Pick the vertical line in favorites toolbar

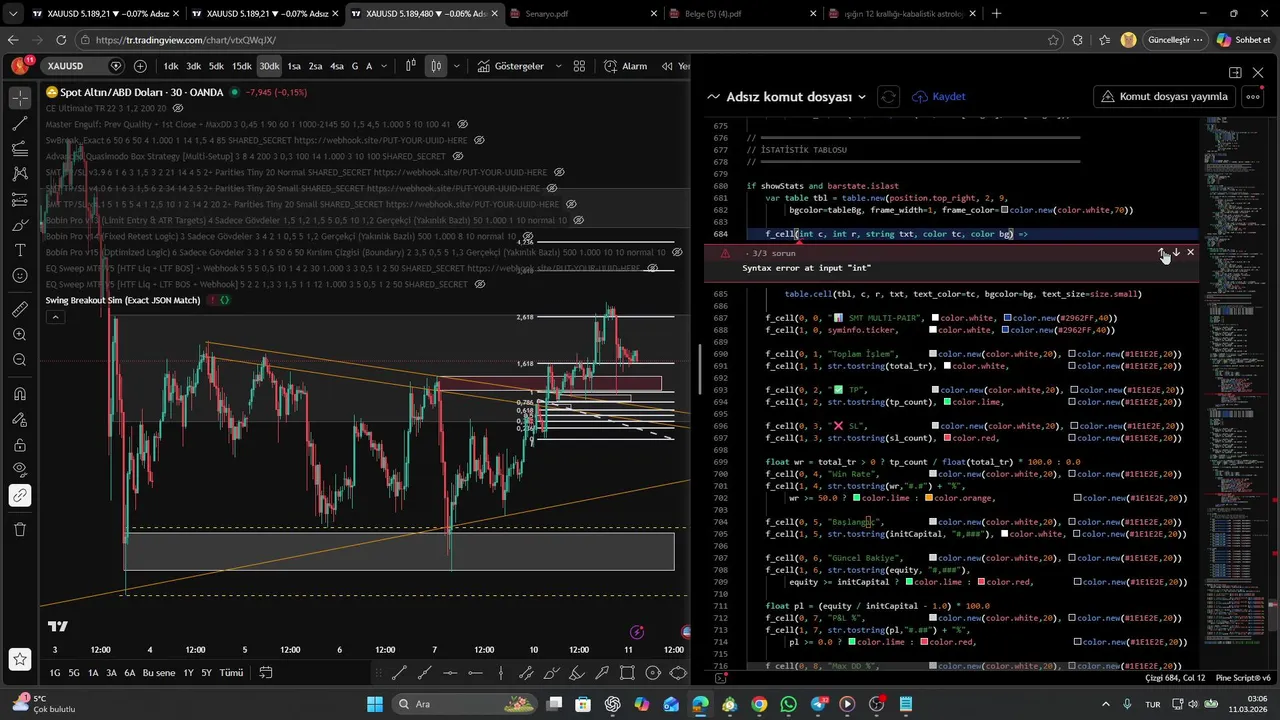501,673
